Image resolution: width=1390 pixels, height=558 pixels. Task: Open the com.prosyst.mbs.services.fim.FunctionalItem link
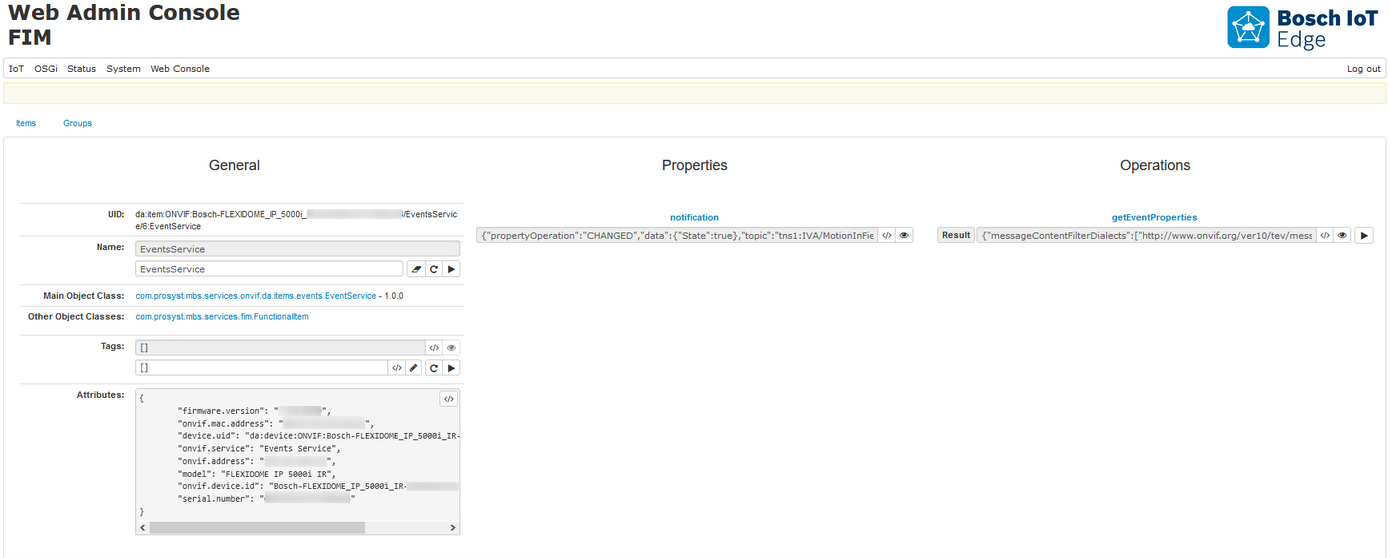[222, 317]
